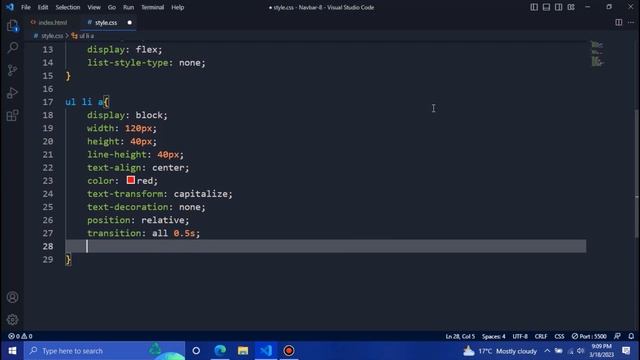The height and width of the screenshot is (360, 640).
Task: Change CRLF end-of-line sequence
Action: coord(541,336)
